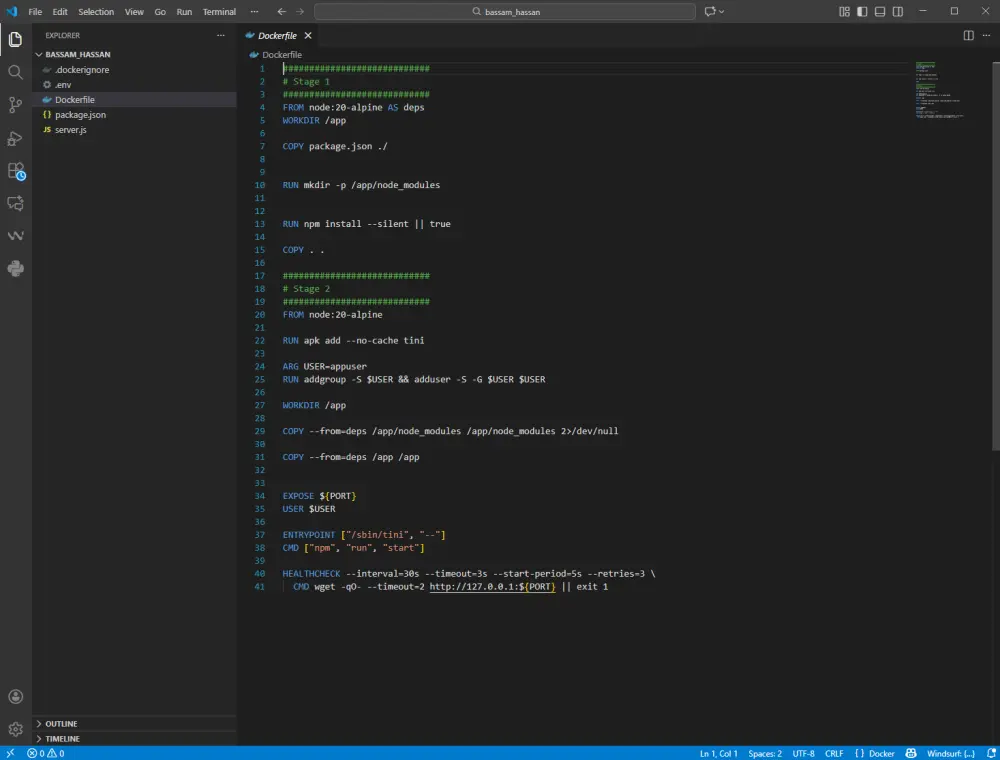The height and width of the screenshot is (760, 1000).
Task: Close the Dockerfile editor tab
Action: click(308, 35)
